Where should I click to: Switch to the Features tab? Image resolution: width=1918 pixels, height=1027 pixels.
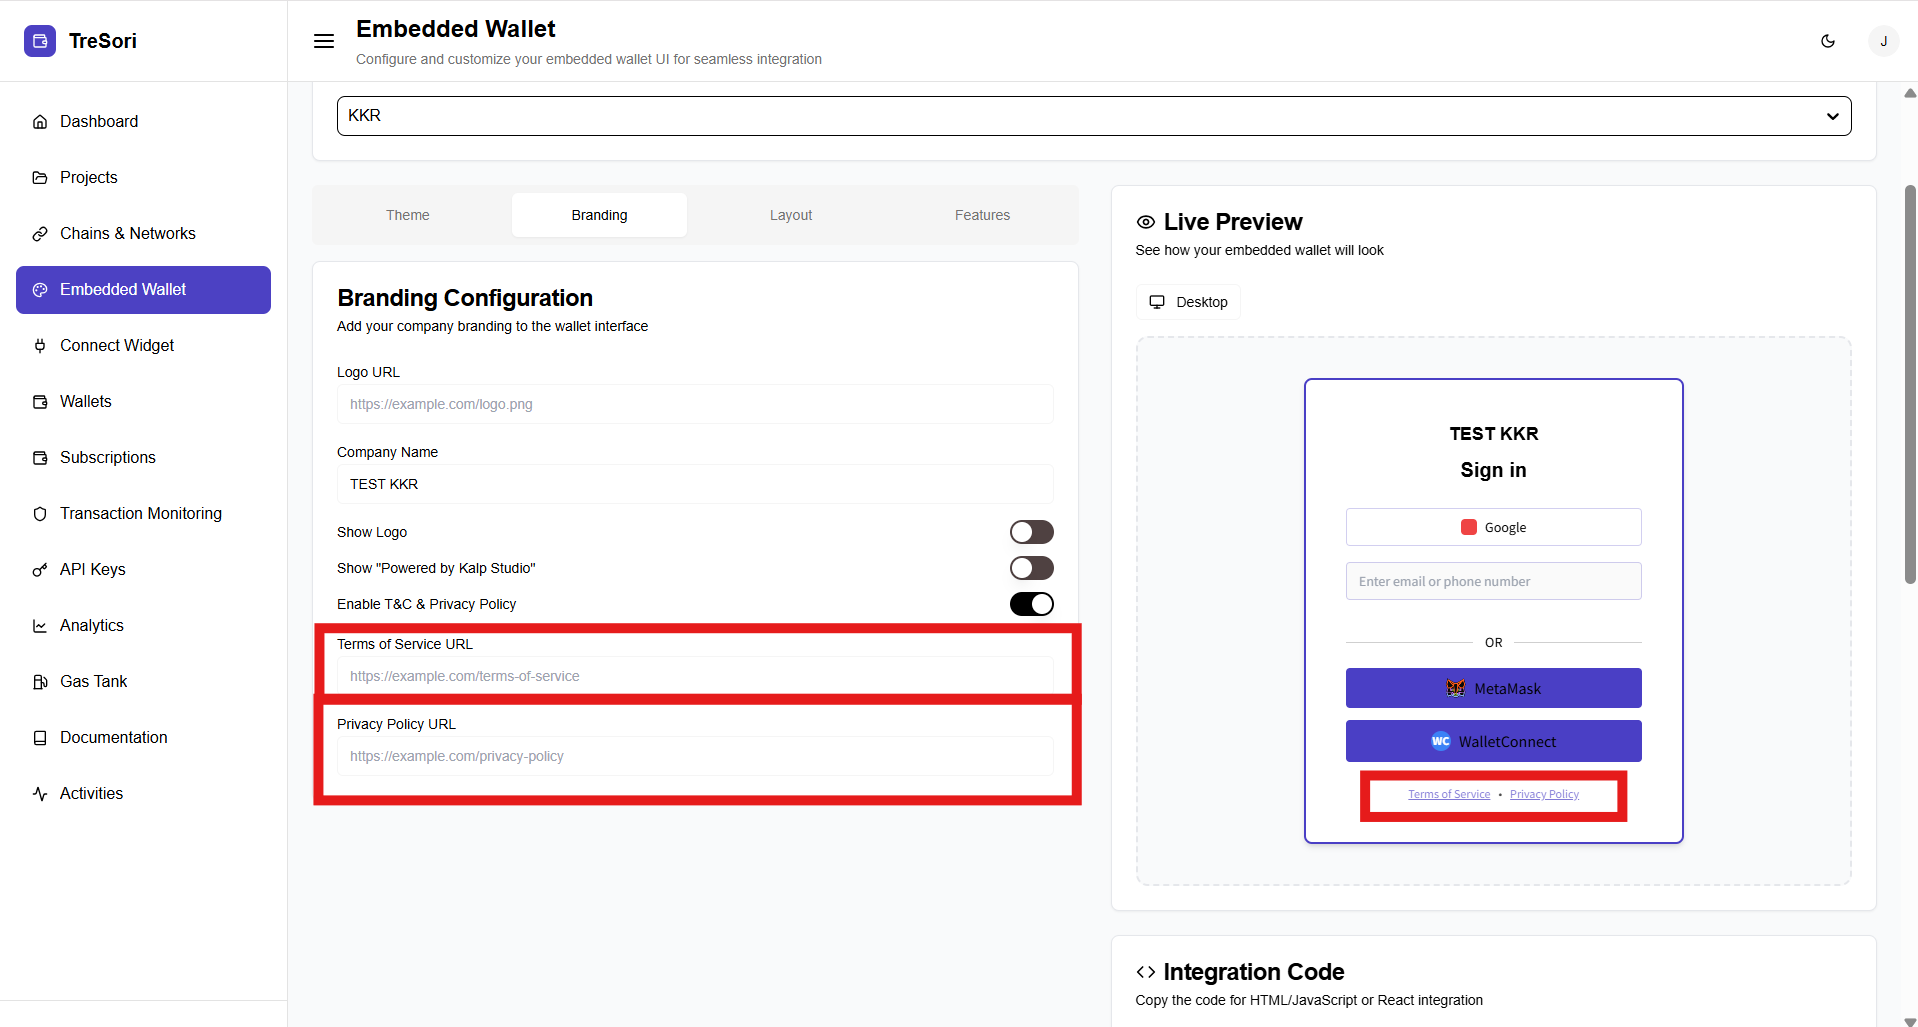pyautogui.click(x=982, y=215)
